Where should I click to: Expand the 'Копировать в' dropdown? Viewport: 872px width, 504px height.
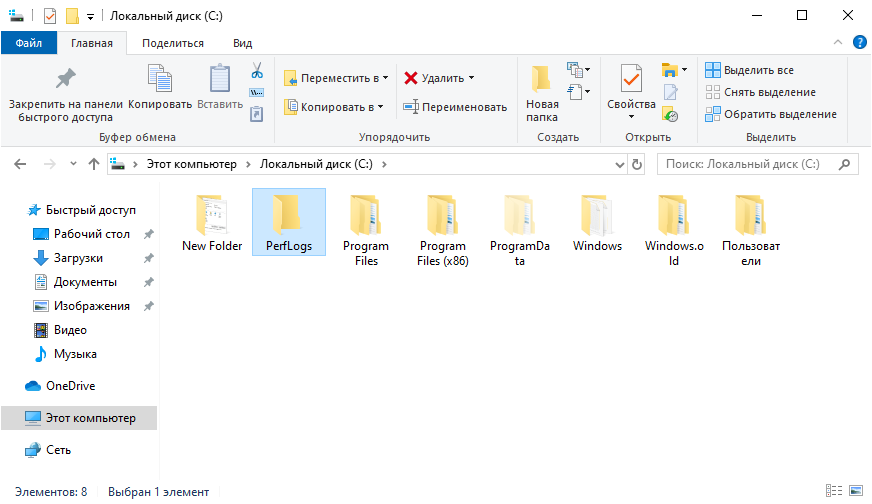(x=334, y=107)
